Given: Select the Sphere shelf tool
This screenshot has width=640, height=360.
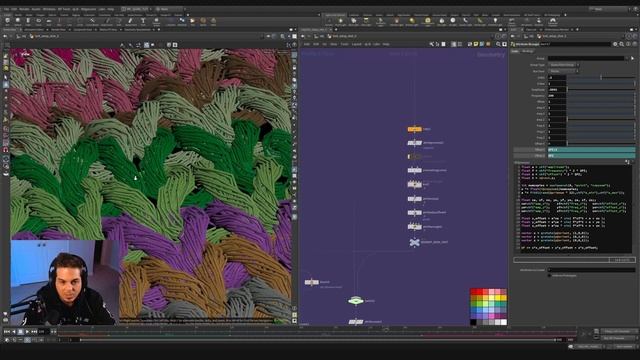Looking at the screenshot, I should coord(18,21).
